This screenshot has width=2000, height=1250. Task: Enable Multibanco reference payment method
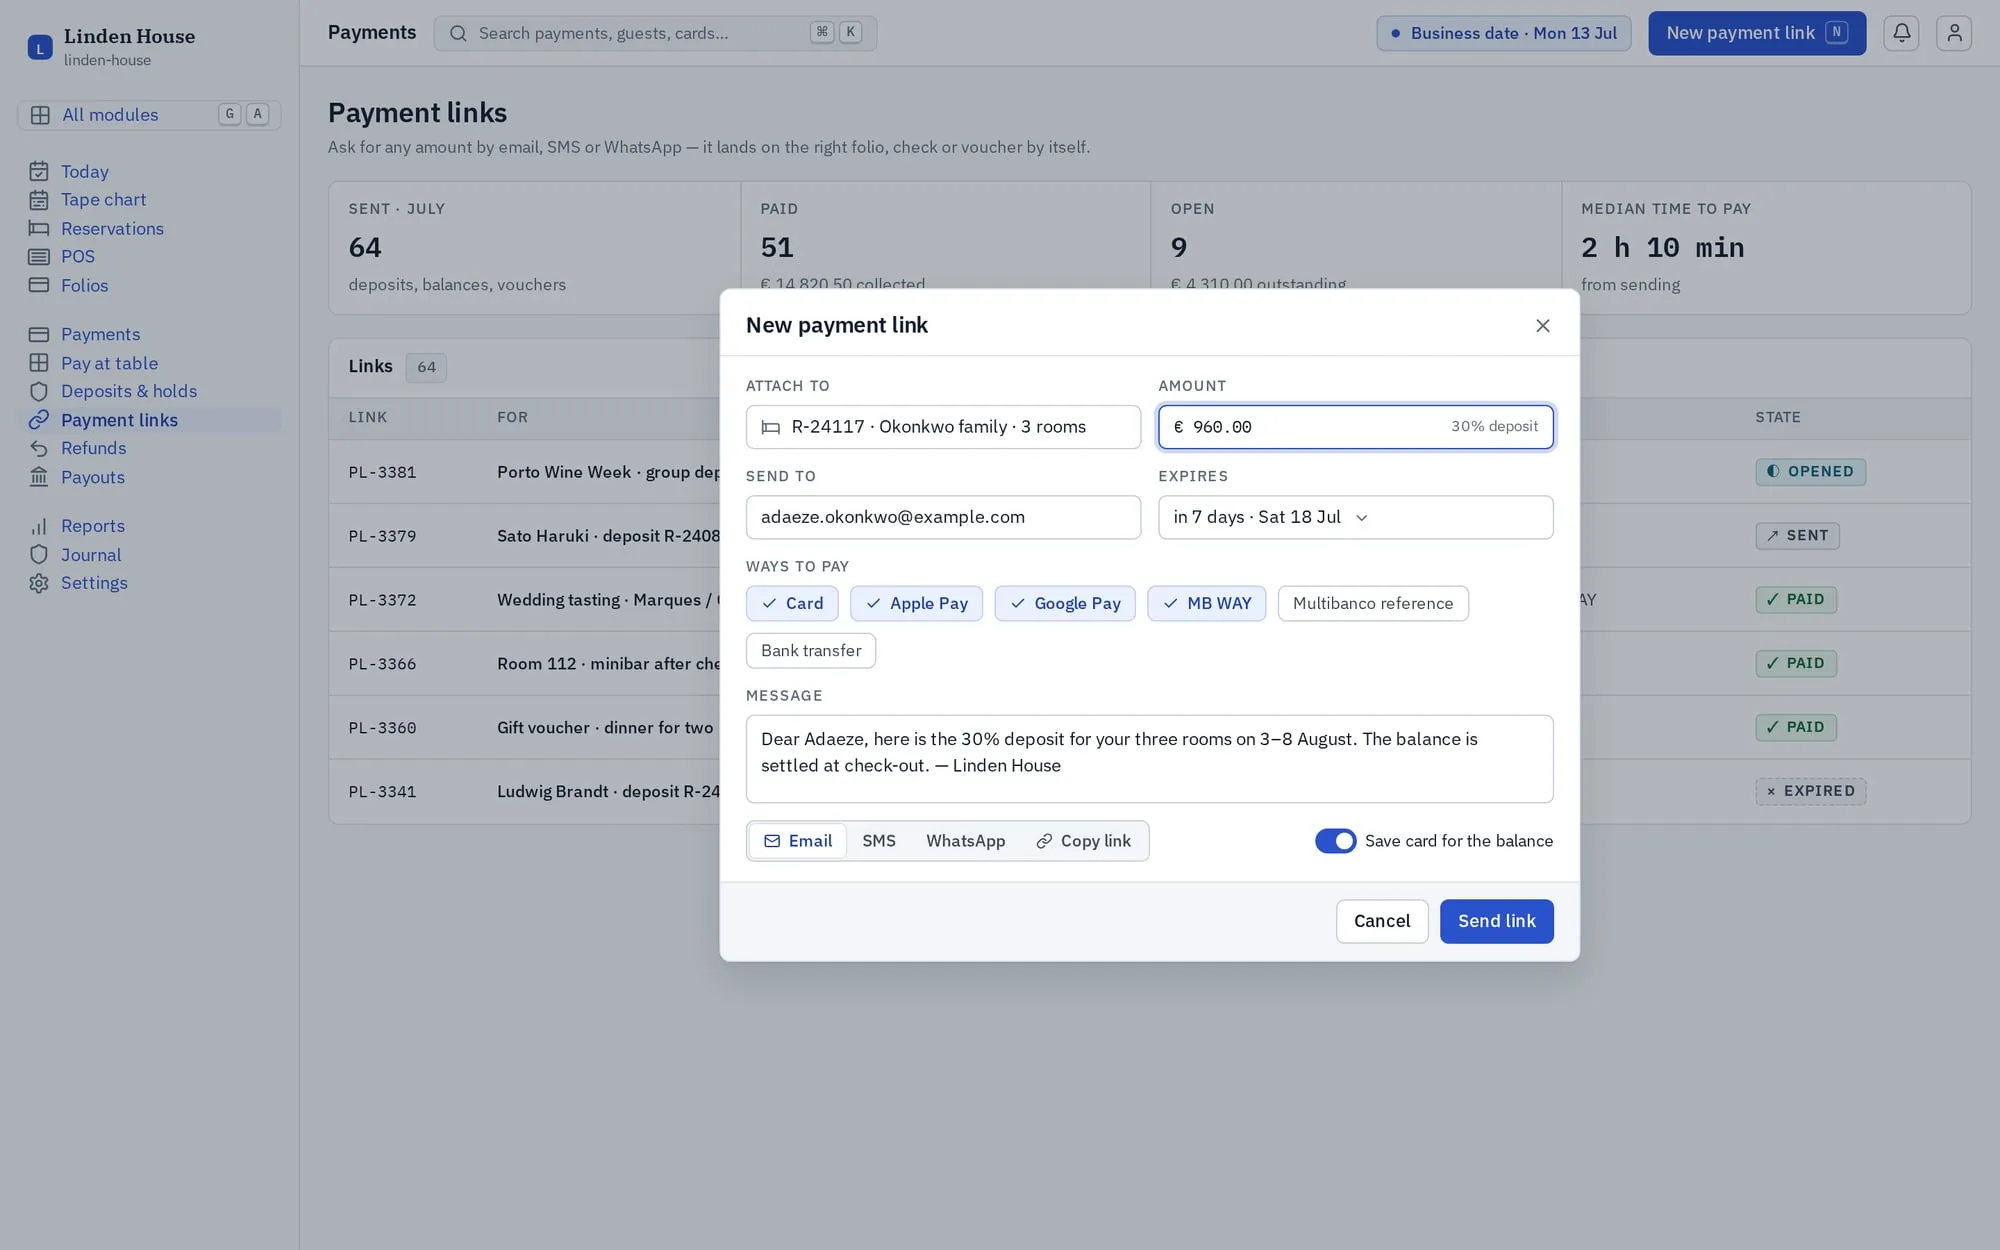tap(1373, 603)
